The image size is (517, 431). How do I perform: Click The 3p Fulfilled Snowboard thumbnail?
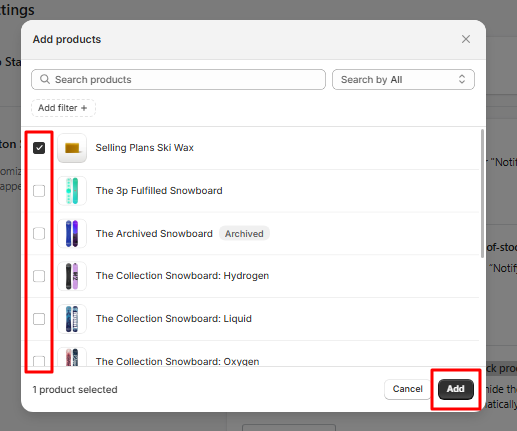(x=72, y=191)
